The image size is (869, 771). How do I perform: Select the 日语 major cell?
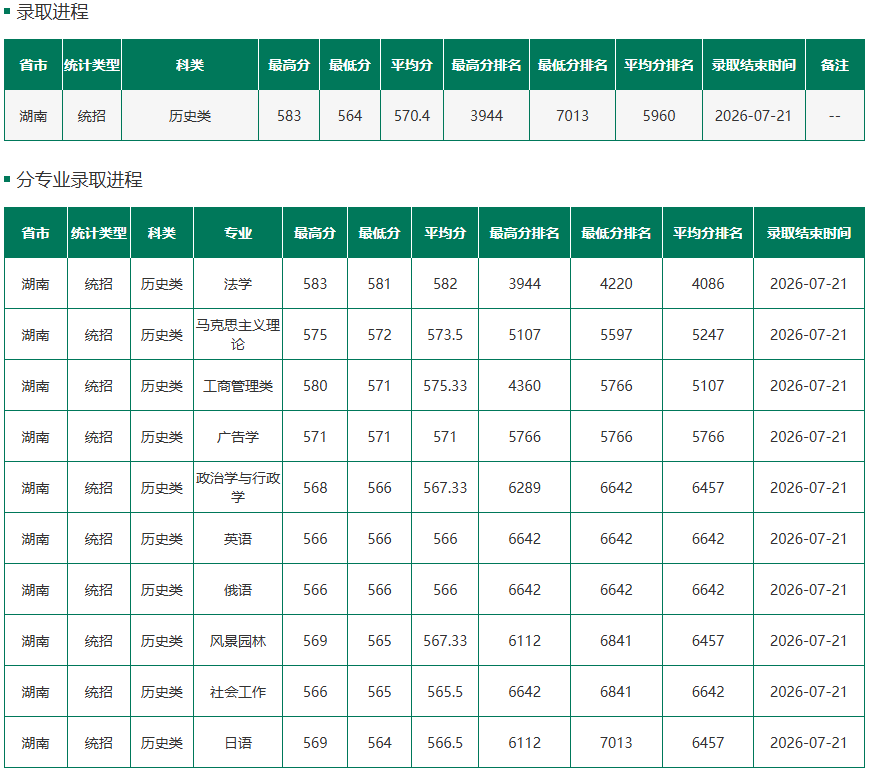click(238, 743)
